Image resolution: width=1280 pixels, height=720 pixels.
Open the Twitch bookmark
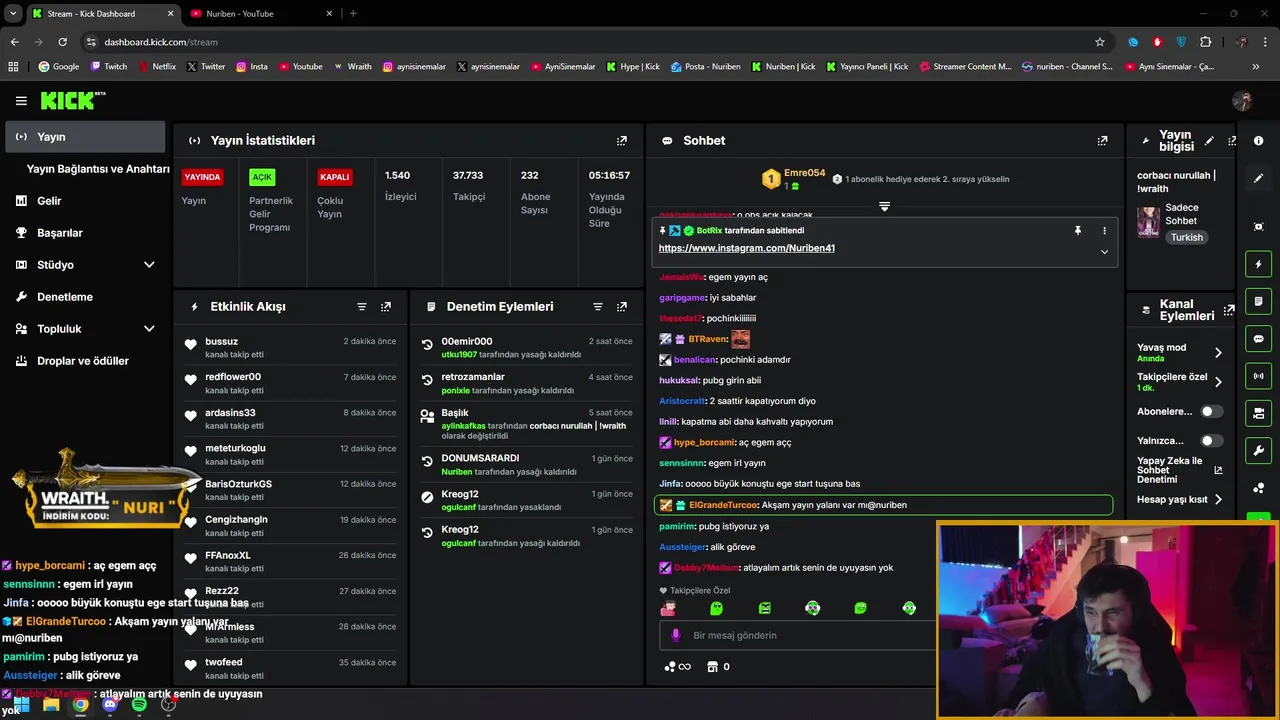coord(109,67)
